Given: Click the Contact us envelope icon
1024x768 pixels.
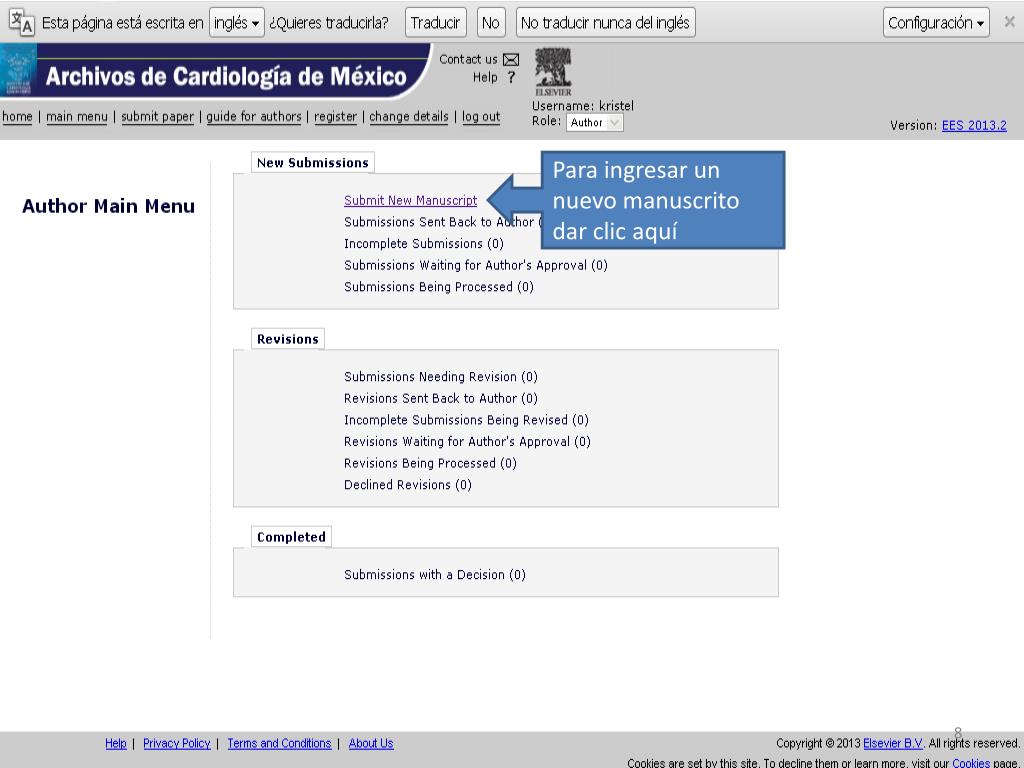Looking at the screenshot, I should pos(511,60).
